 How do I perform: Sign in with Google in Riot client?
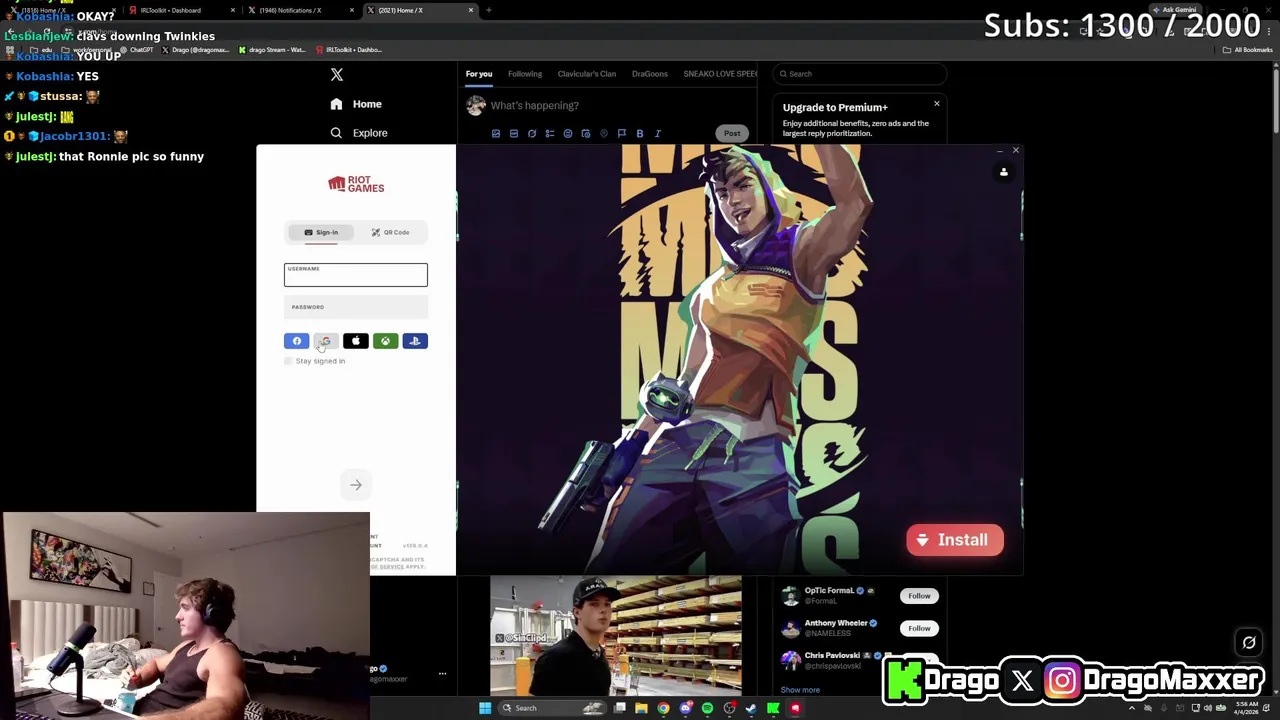point(326,341)
